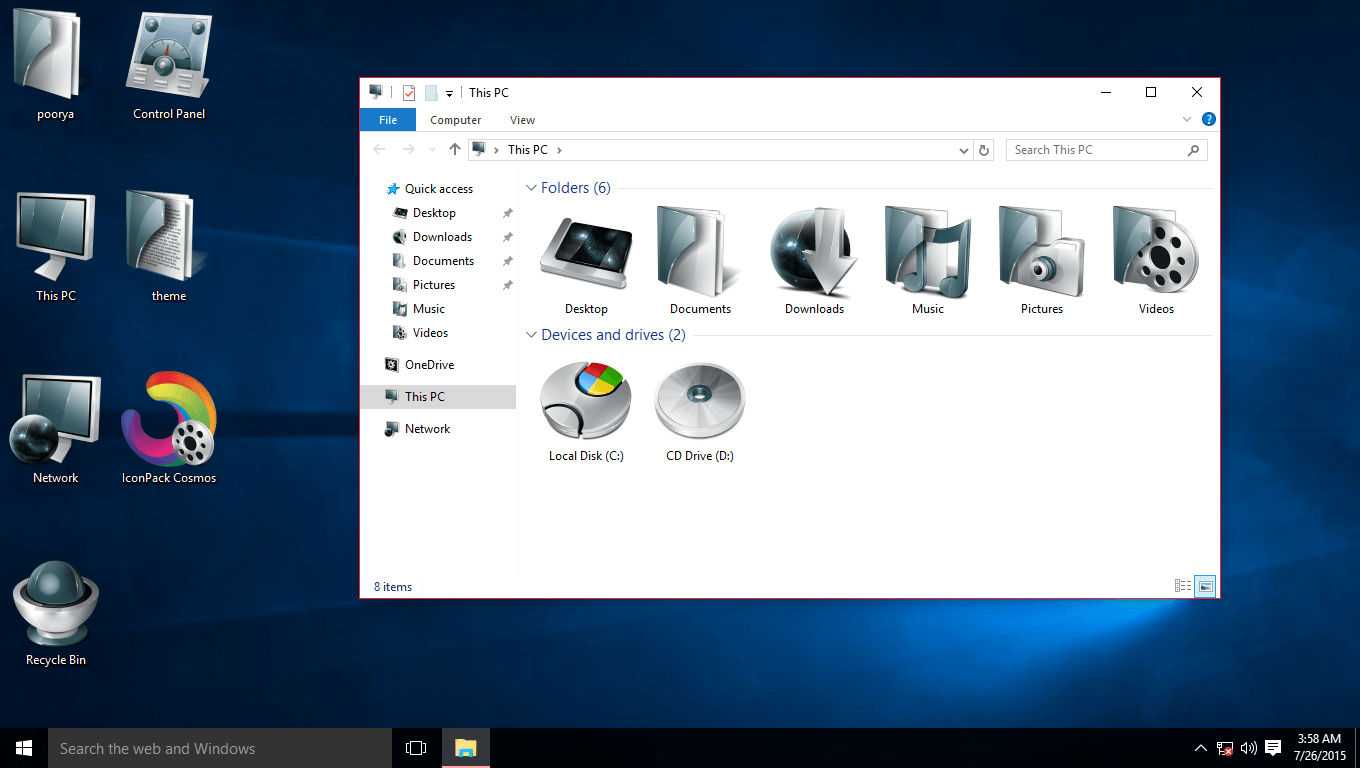Click the Properties icon in quick access toolbar
Screen dimensions: 1360x768
tap(409, 92)
